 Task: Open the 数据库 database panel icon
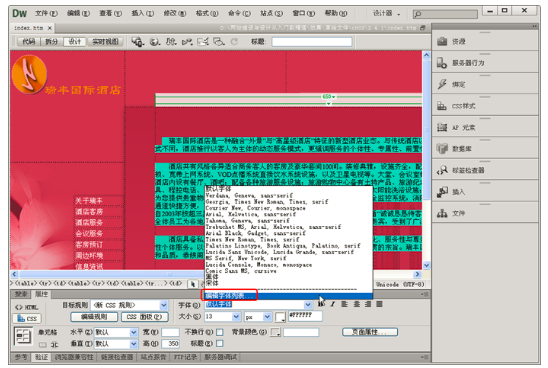442,149
